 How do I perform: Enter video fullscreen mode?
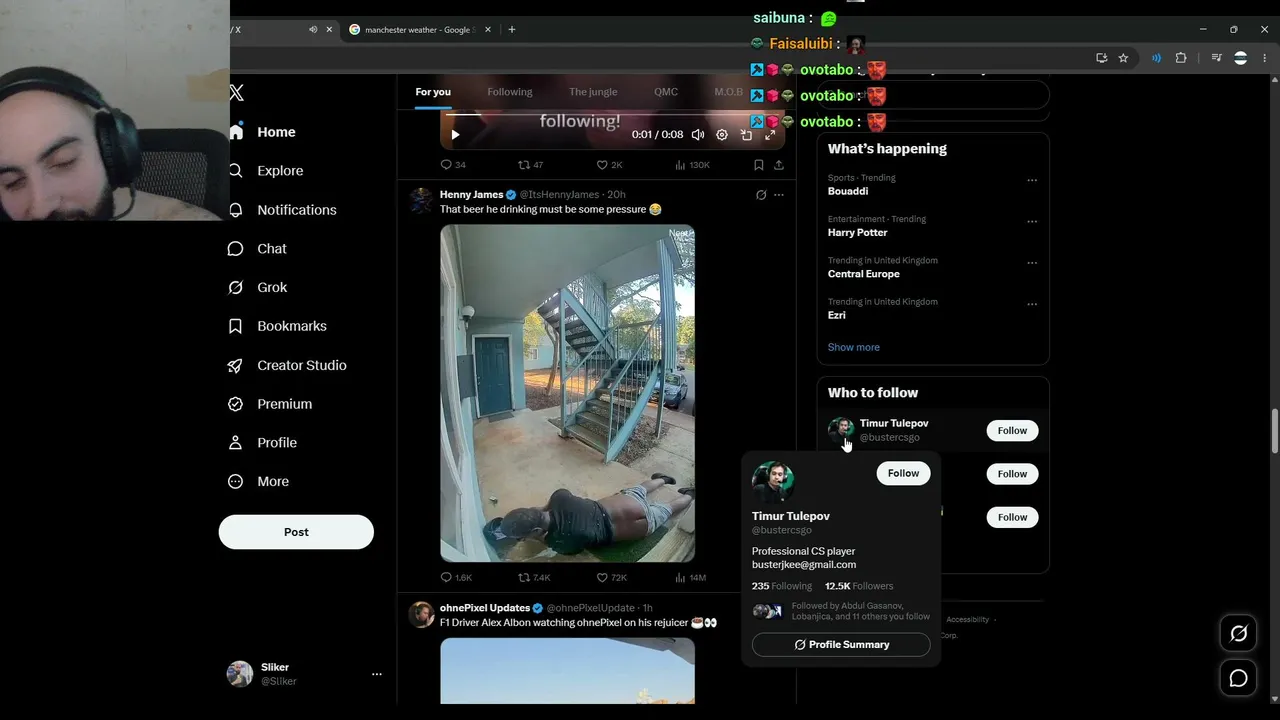coord(770,135)
